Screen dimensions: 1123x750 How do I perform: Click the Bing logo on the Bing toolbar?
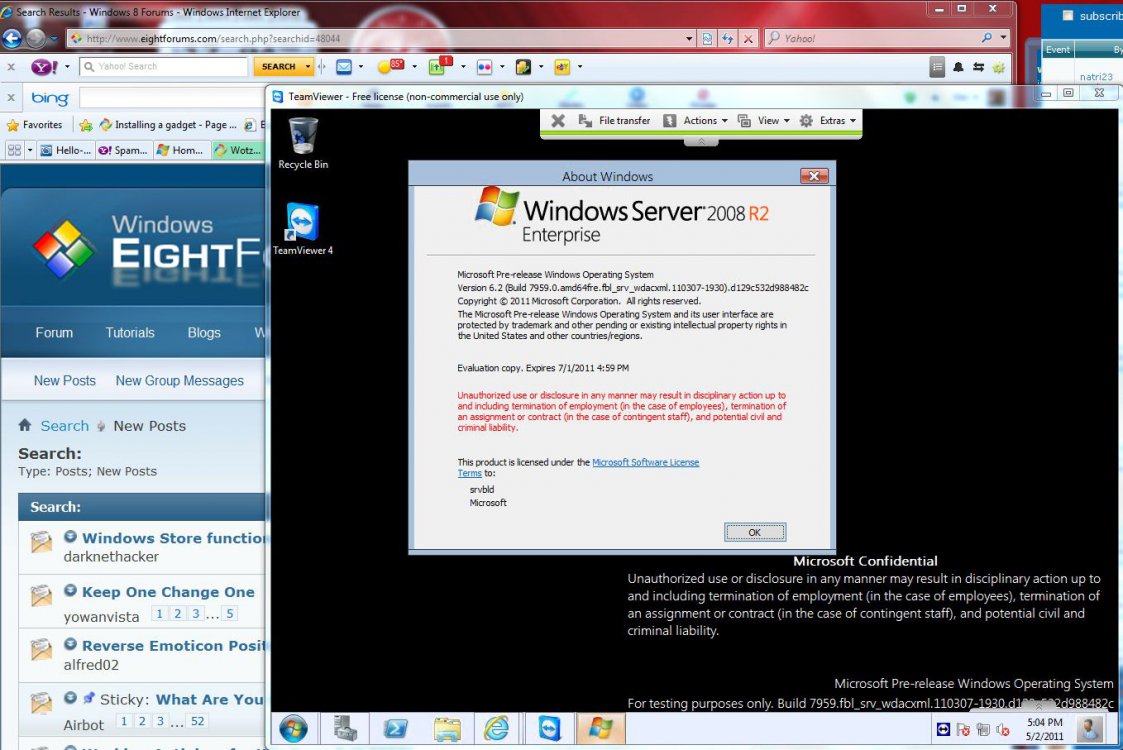click(x=50, y=97)
